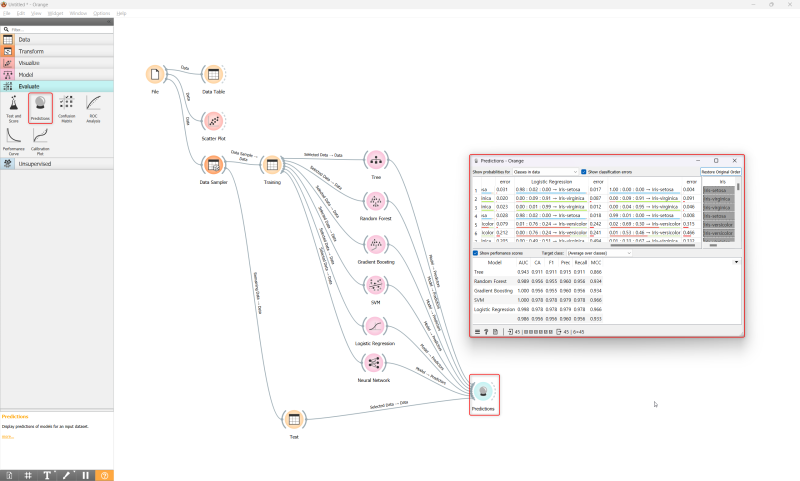800x481 pixels.
Task: Click the File node on the canvas
Action: [x=155, y=75]
